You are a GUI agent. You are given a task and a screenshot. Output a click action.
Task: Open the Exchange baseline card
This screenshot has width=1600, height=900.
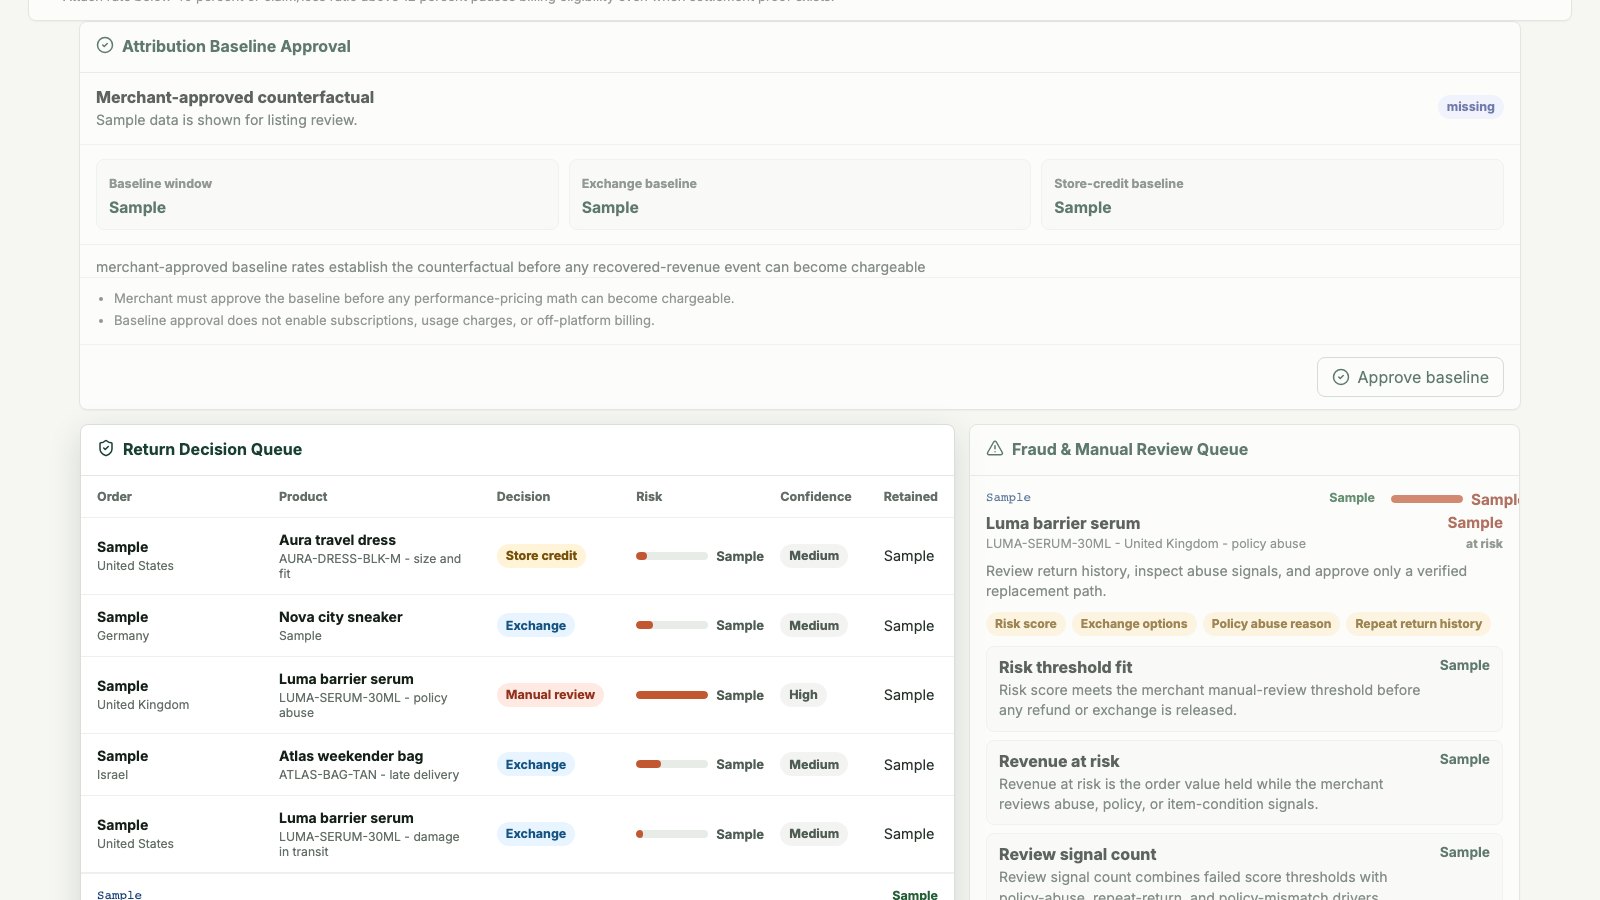[800, 195]
